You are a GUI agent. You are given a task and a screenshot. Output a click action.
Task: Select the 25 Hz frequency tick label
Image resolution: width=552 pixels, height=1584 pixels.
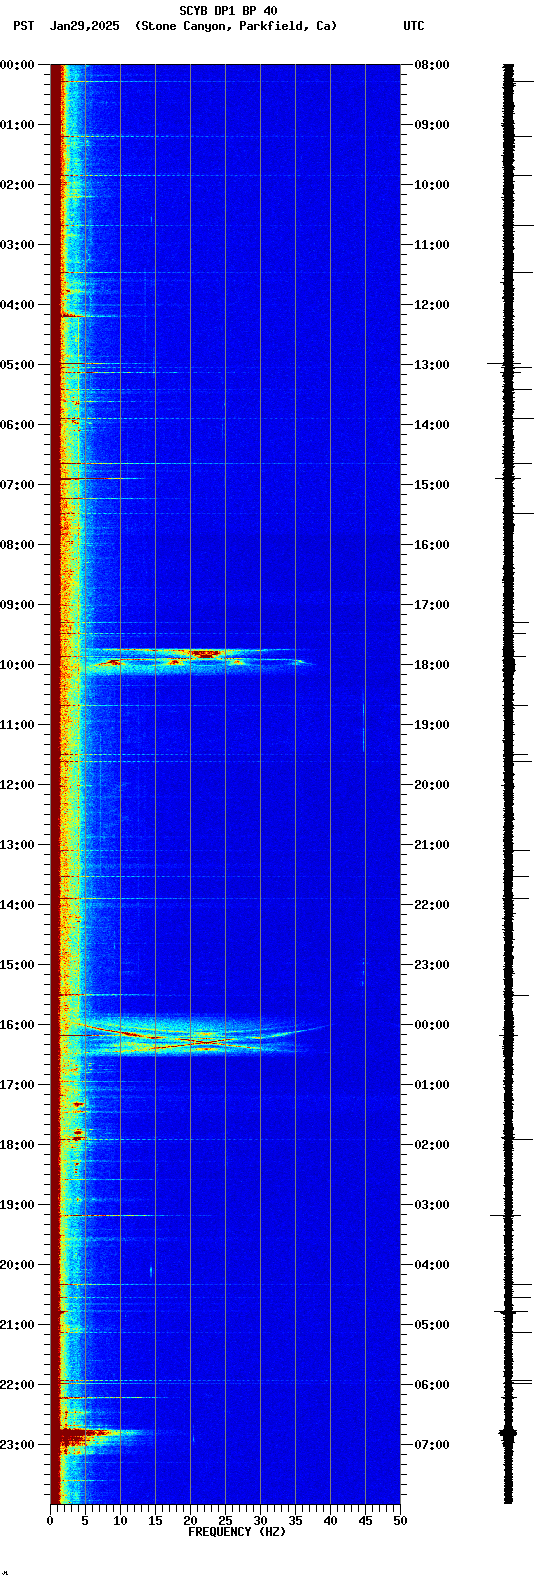[x=225, y=1521]
